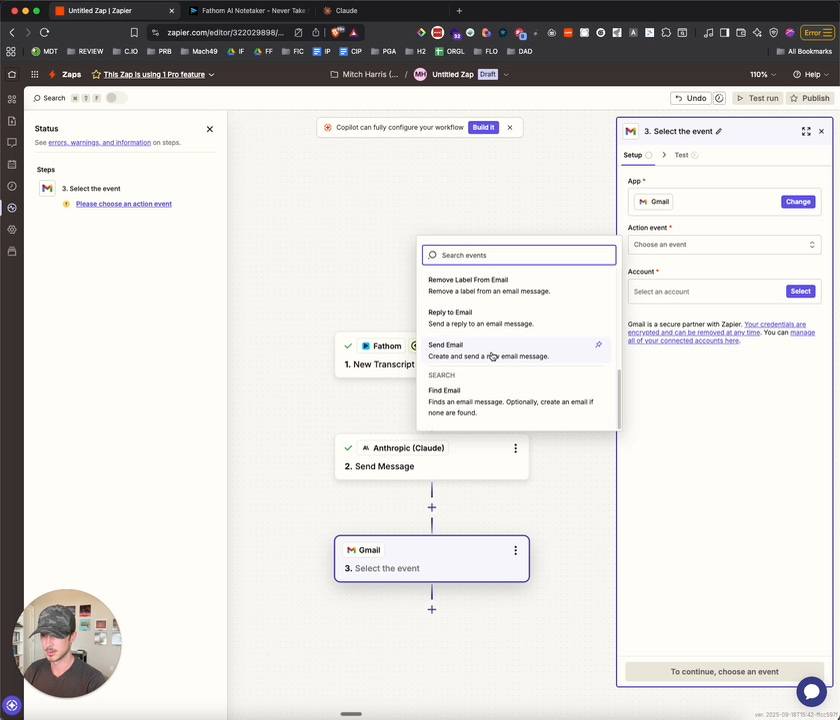Open the 110% zoom level dropdown
840x720 pixels.
click(x=763, y=74)
